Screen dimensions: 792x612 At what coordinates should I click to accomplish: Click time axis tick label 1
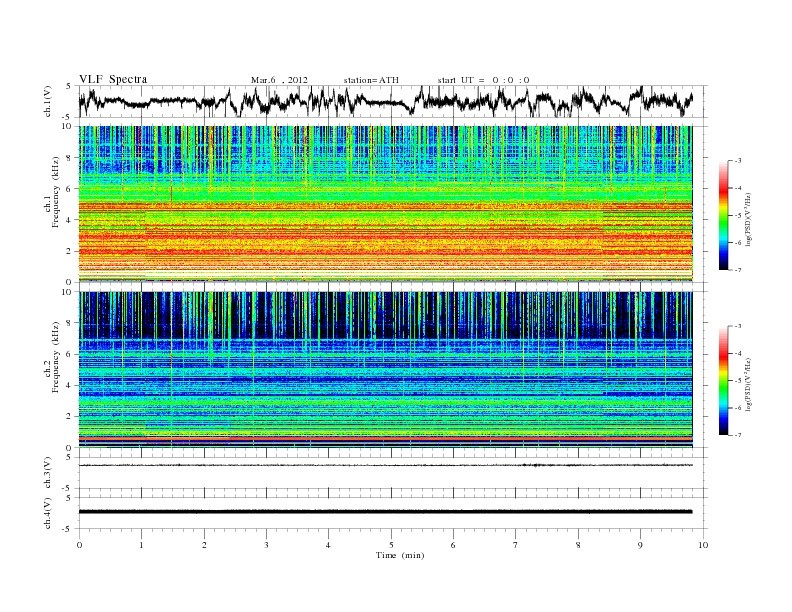pyautogui.click(x=141, y=545)
